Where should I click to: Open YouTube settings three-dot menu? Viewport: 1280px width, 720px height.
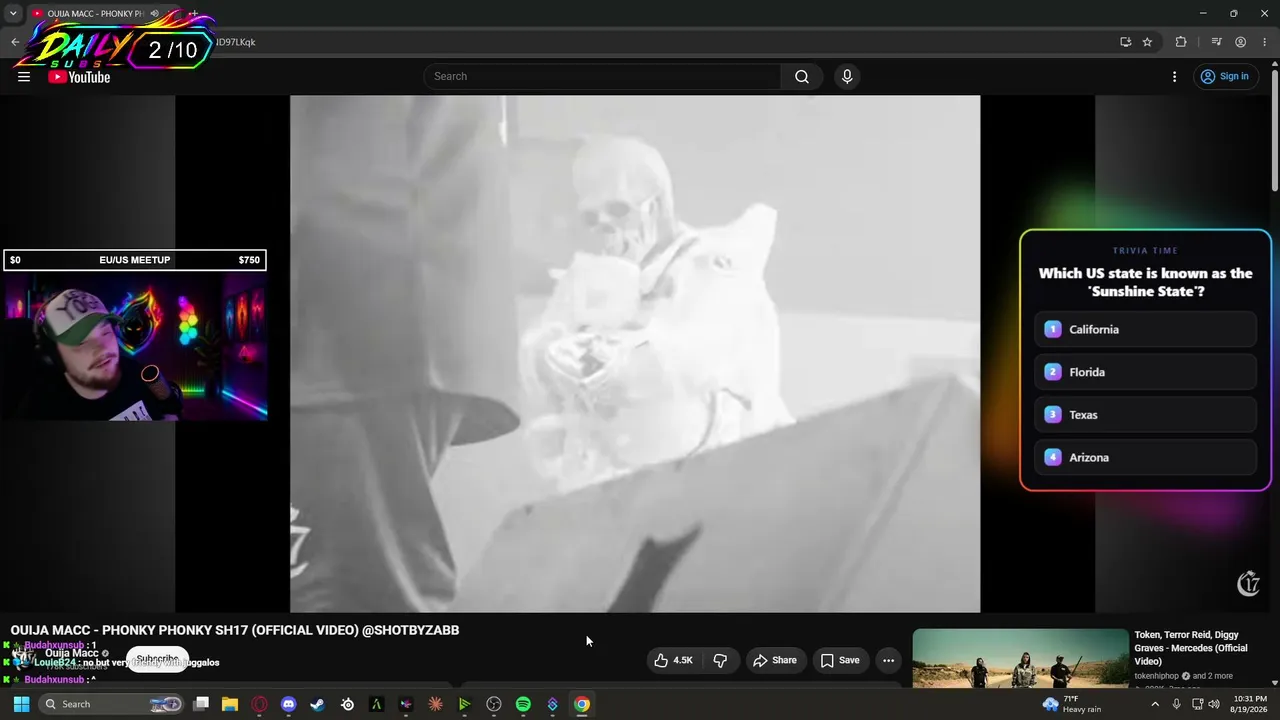click(x=1174, y=77)
